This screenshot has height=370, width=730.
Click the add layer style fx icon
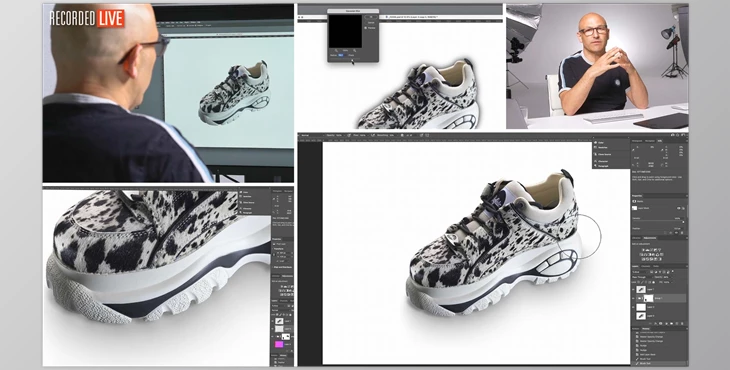(655, 323)
